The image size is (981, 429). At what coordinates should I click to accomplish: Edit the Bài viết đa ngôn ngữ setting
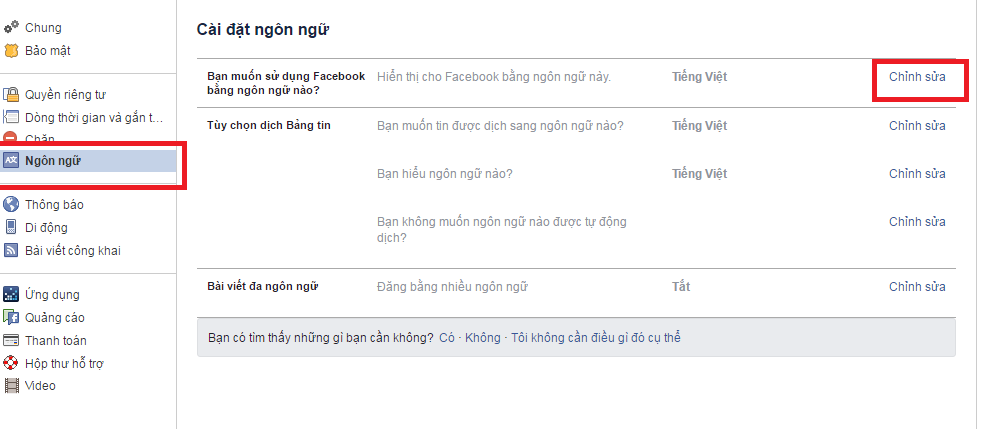(x=916, y=287)
